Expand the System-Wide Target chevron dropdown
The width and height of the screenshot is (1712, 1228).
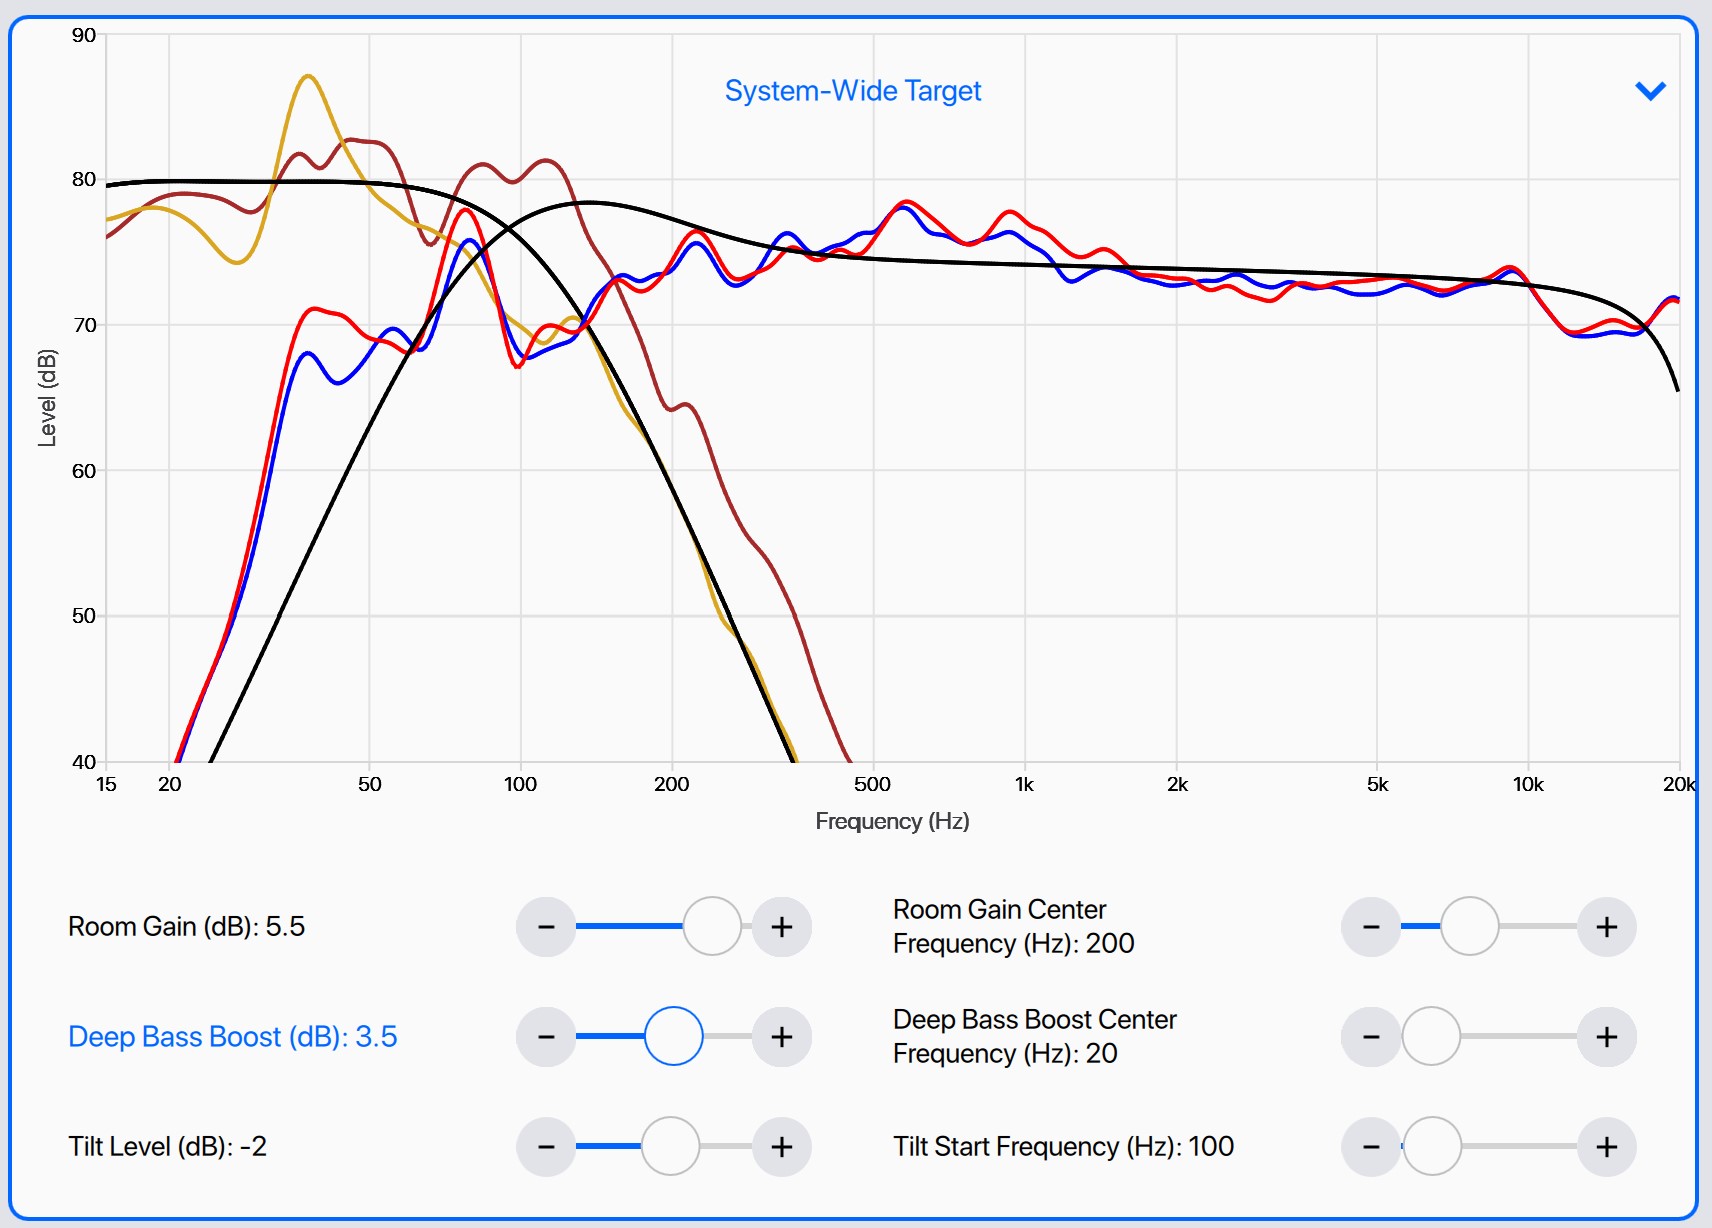(1650, 91)
